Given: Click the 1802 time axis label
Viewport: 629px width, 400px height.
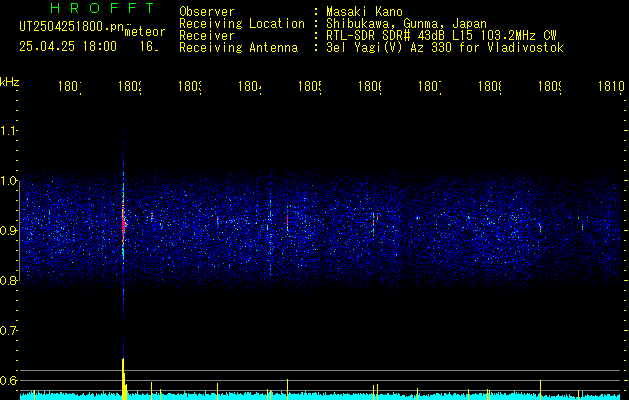Looking at the screenshot, I should (x=130, y=86).
